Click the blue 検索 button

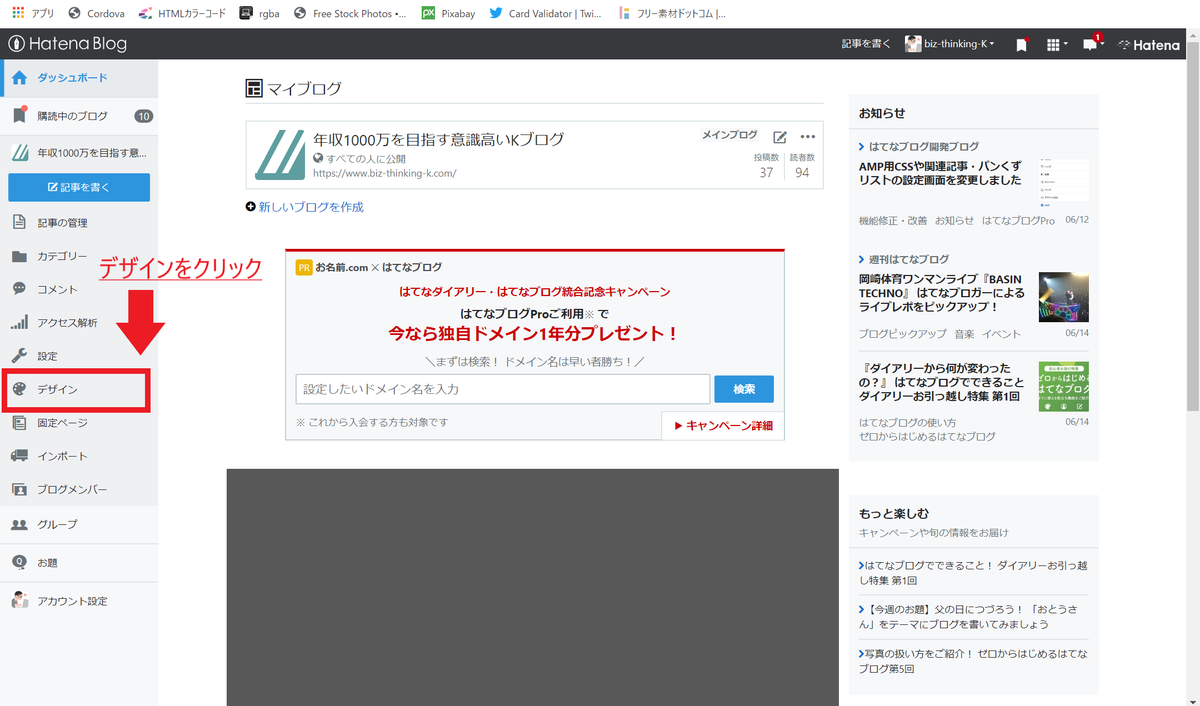coord(744,389)
